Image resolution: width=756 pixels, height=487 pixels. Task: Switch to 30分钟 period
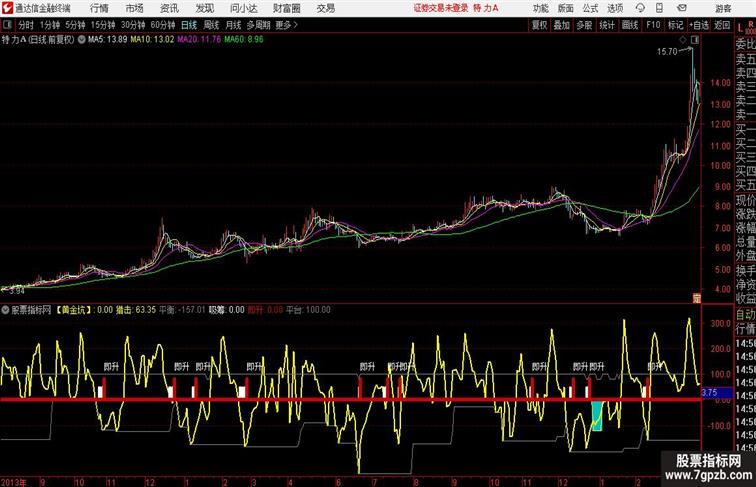[133, 25]
